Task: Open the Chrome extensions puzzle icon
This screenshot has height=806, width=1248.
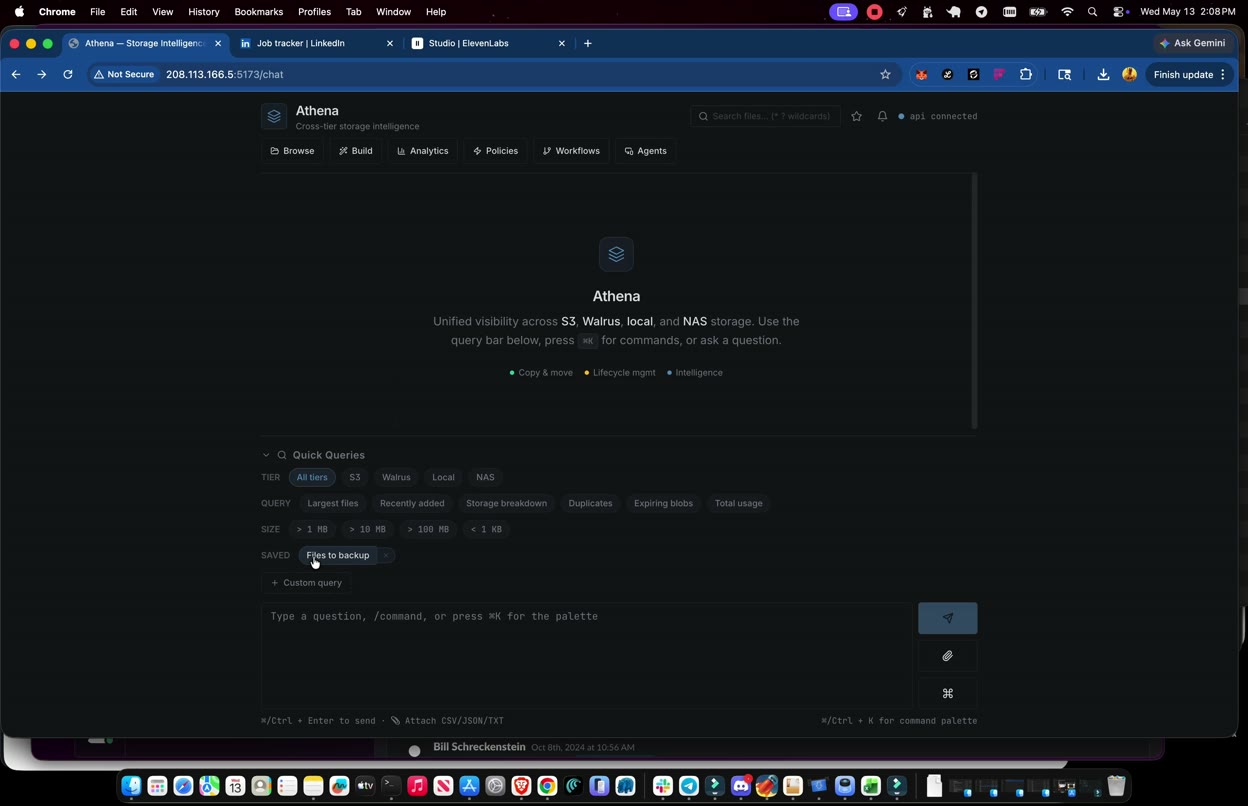Action: pos(1025,75)
